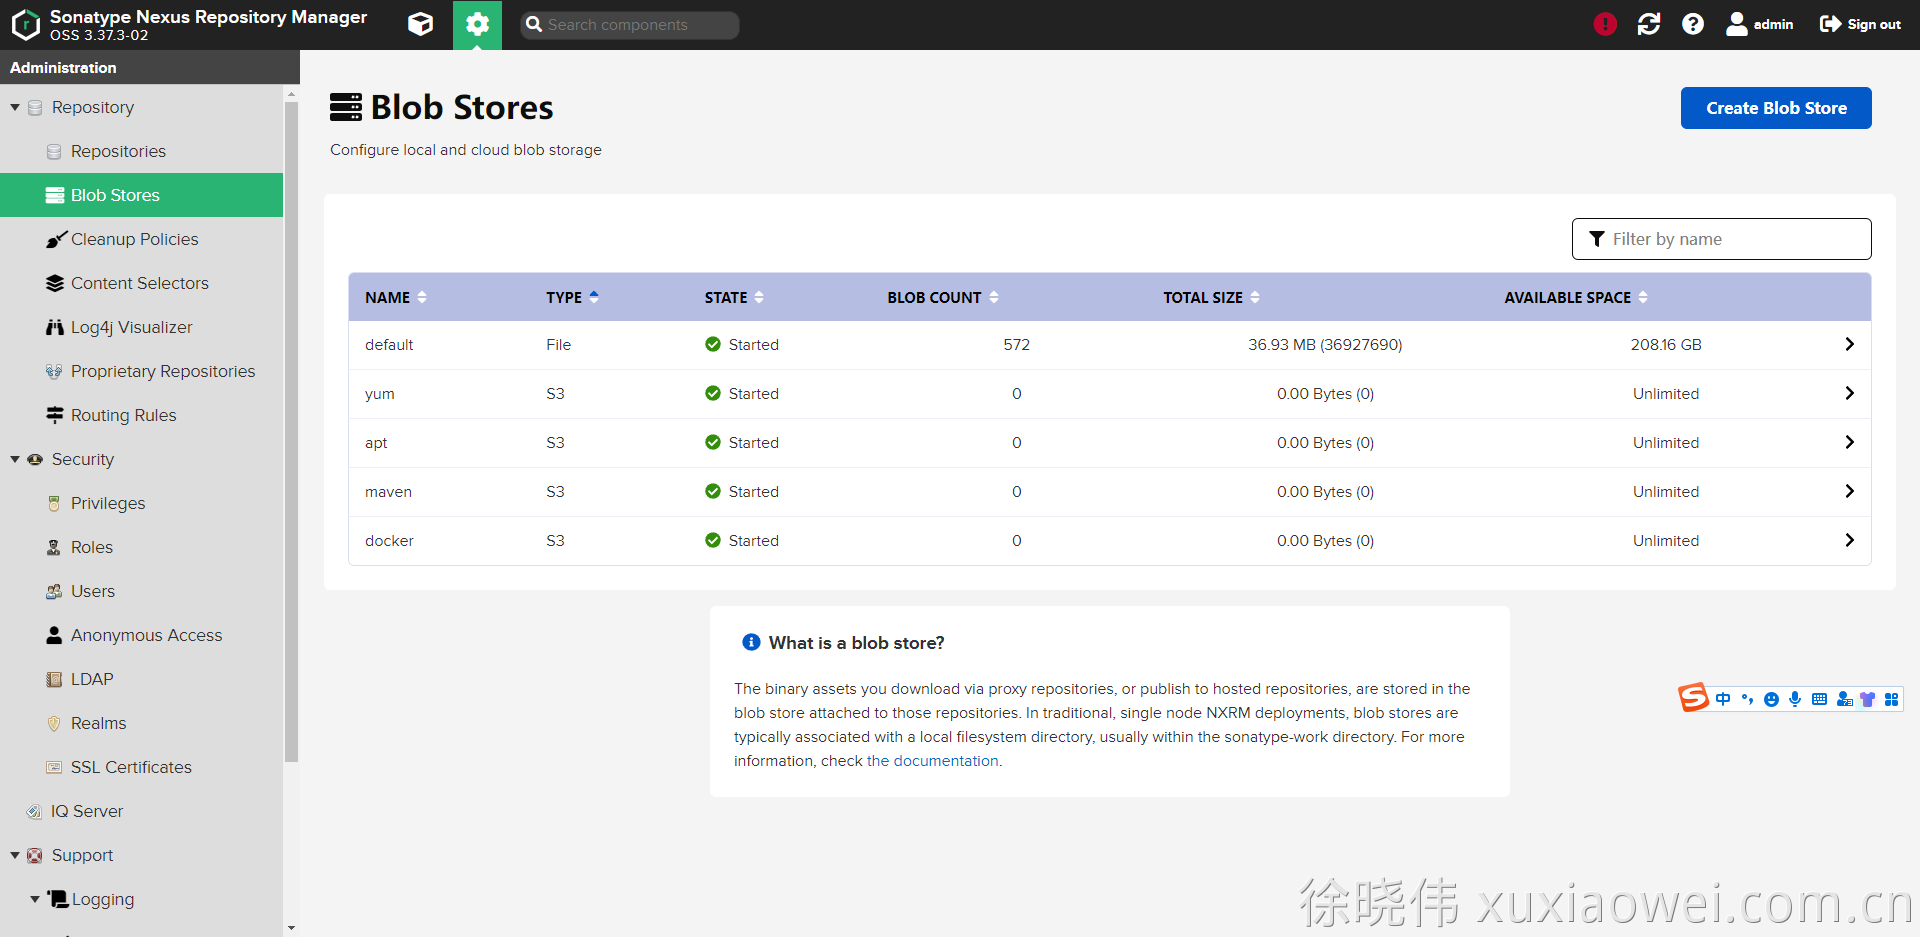Click the microphone icon in IME toolbar
The height and width of the screenshot is (937, 1920).
click(x=1795, y=699)
